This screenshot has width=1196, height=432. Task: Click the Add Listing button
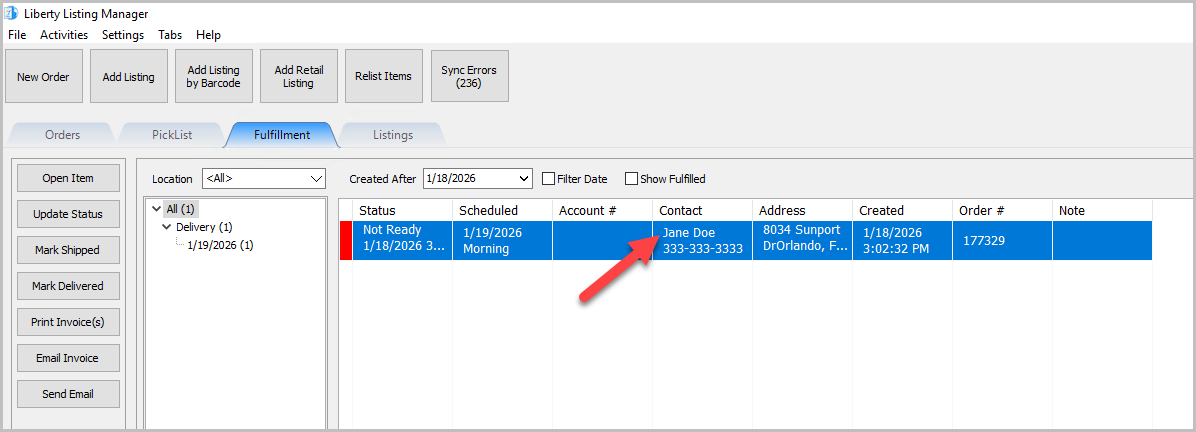point(128,76)
